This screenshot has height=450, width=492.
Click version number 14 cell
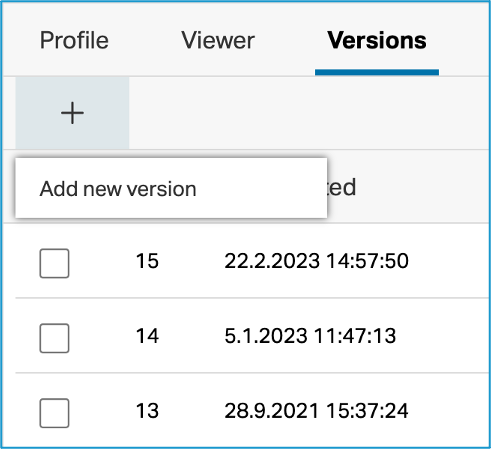point(147,336)
